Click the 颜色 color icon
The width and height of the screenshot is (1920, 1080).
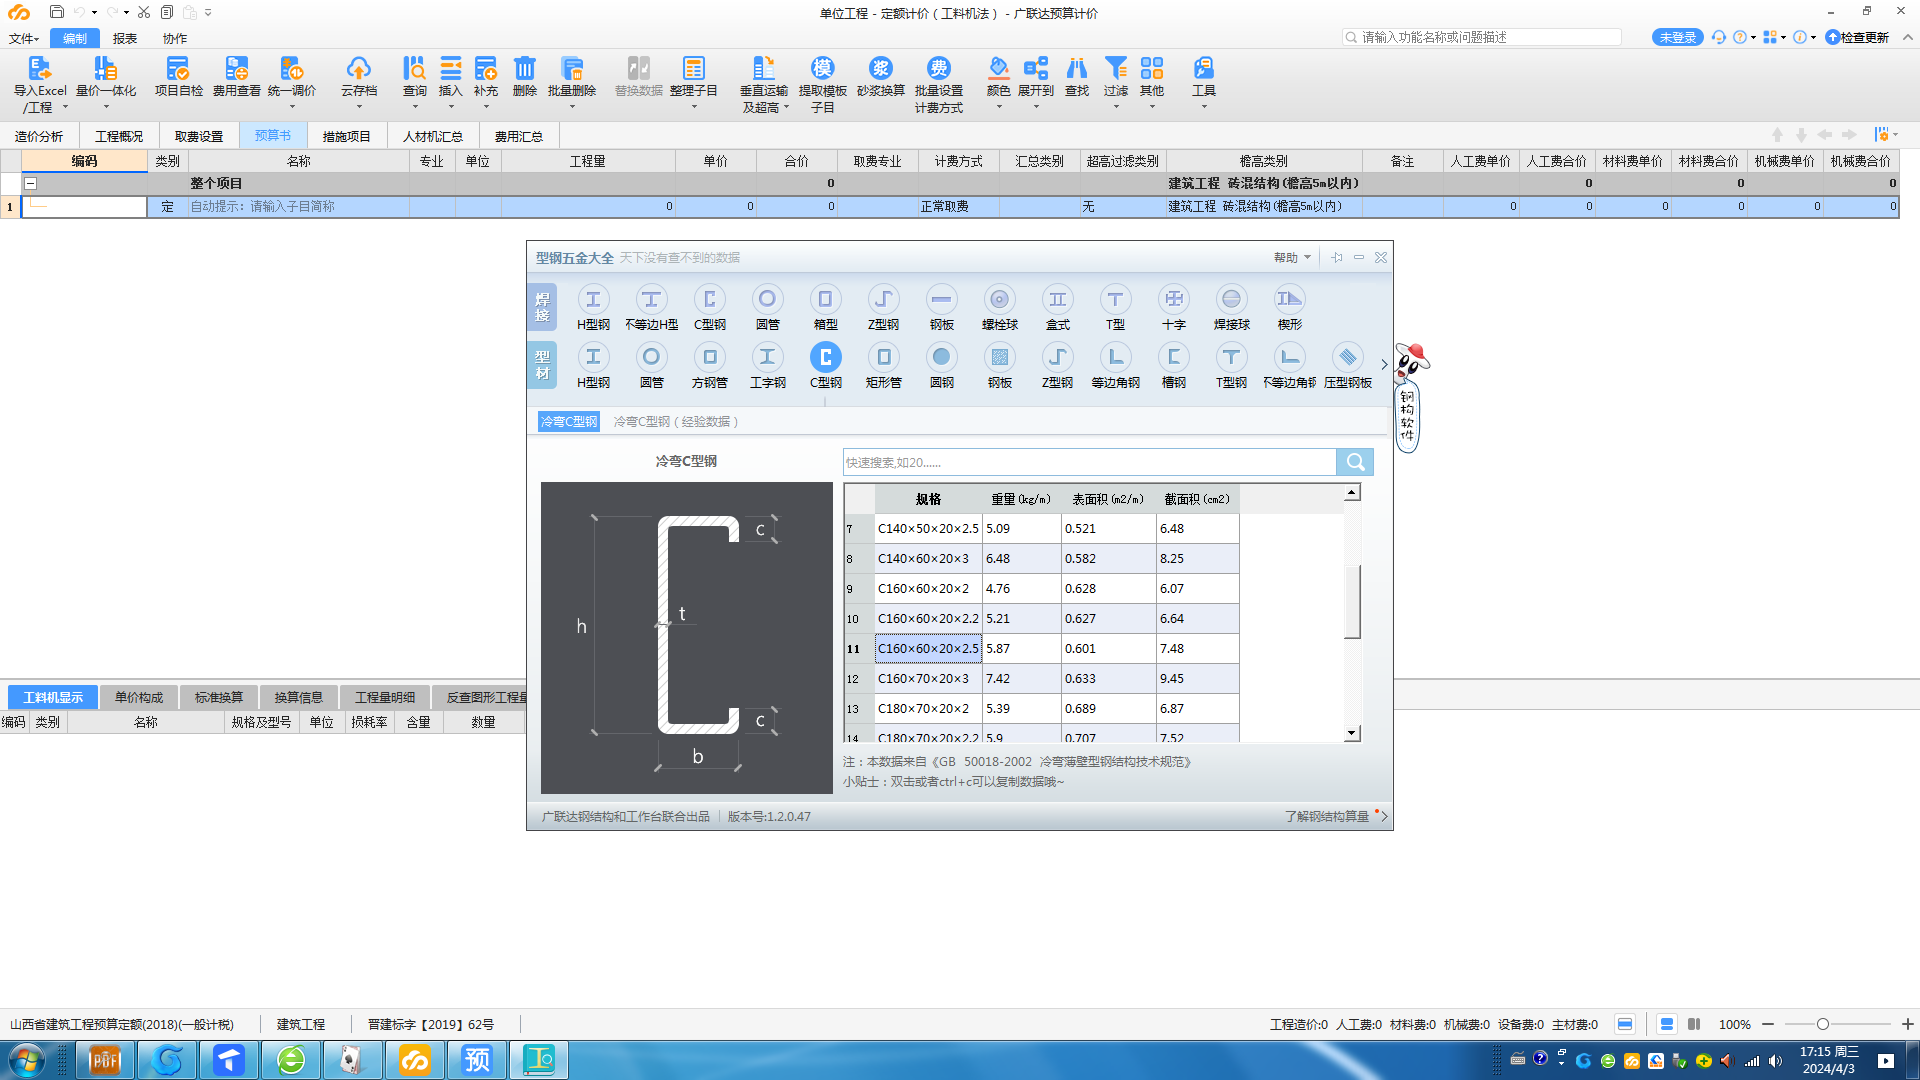click(x=998, y=68)
